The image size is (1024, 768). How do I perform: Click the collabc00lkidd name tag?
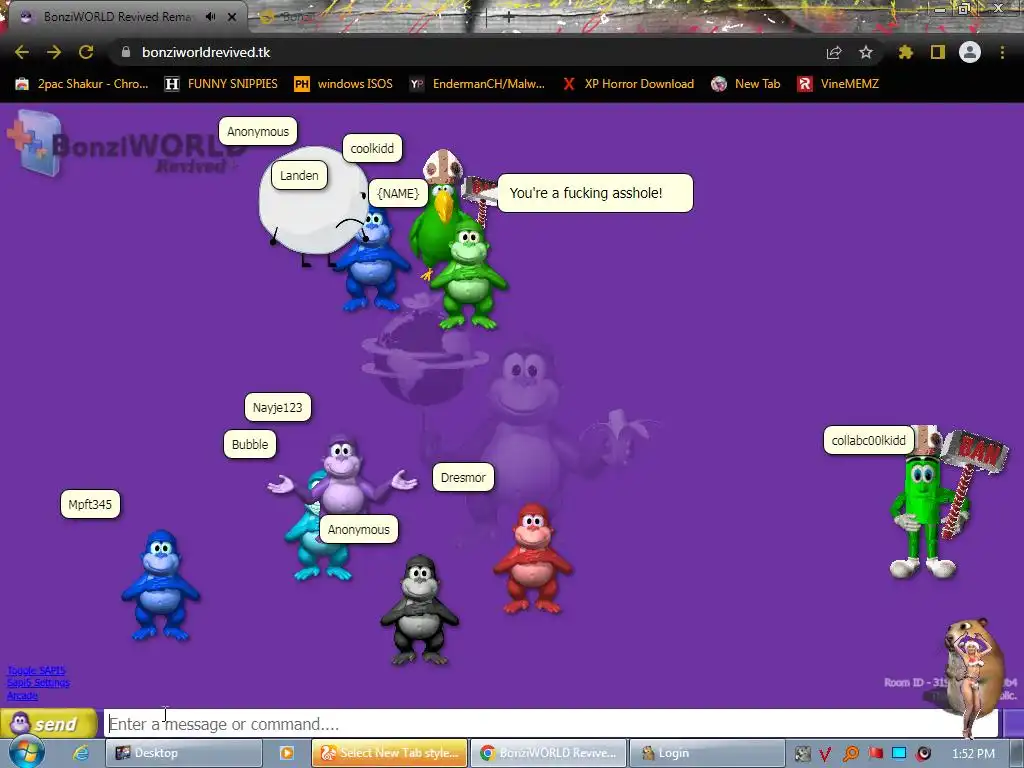[869, 440]
